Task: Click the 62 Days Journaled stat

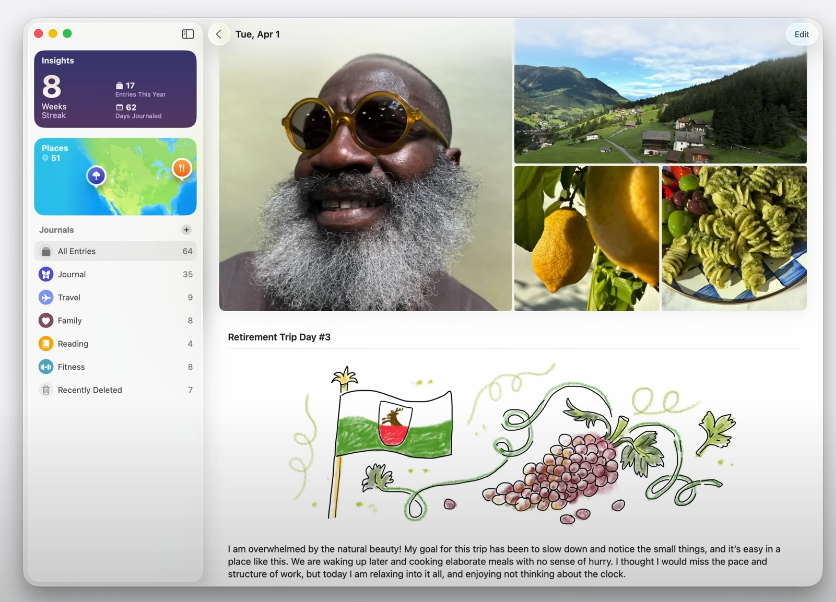Action: pos(139,111)
